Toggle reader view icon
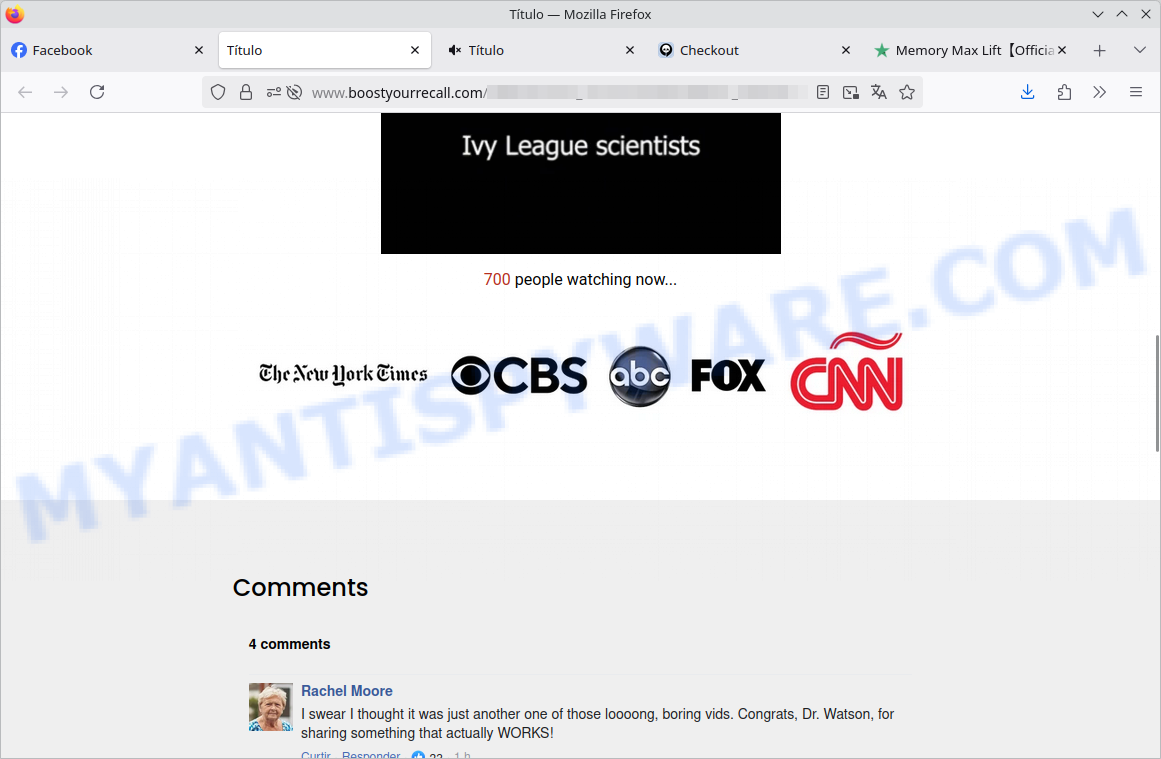The image size is (1161, 759). pos(823,92)
